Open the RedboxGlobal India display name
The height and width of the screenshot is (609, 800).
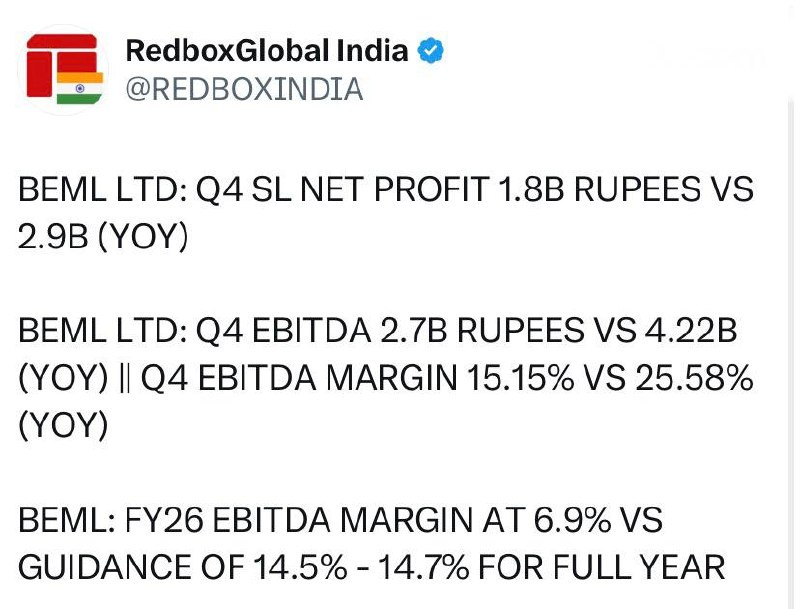(x=267, y=51)
